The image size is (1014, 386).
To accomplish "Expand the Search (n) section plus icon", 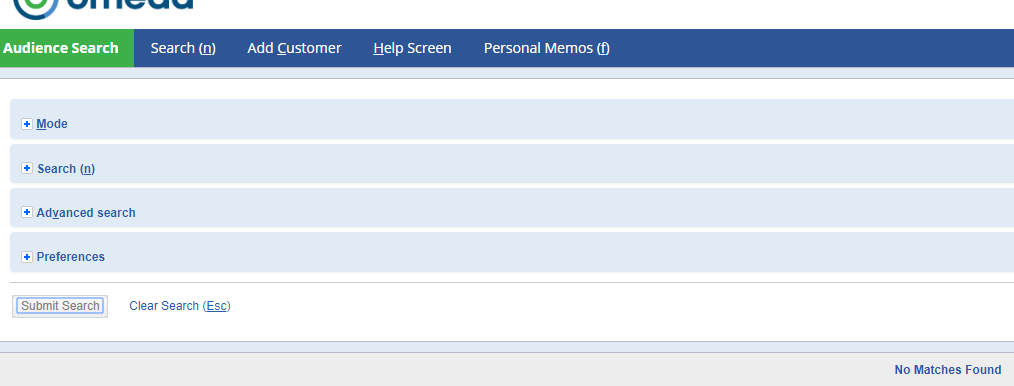I will (x=27, y=168).
